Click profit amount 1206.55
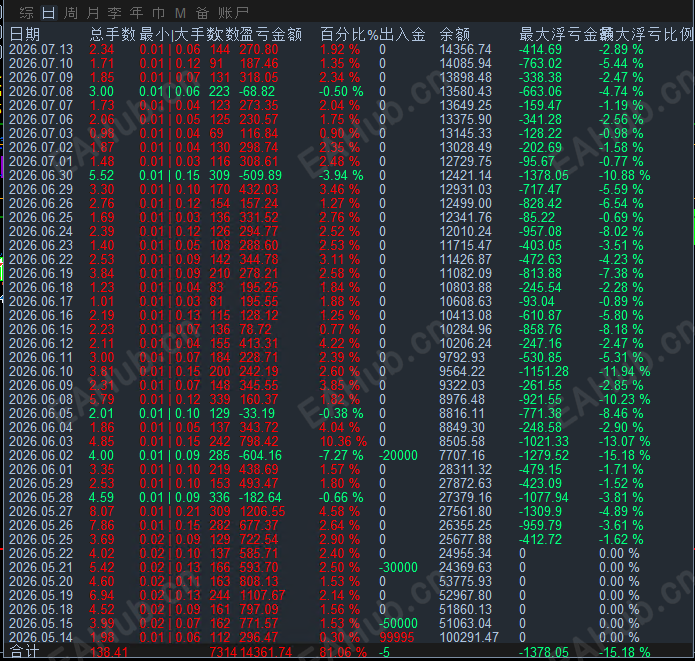Viewport: 695px width, 661px height. pos(262,511)
